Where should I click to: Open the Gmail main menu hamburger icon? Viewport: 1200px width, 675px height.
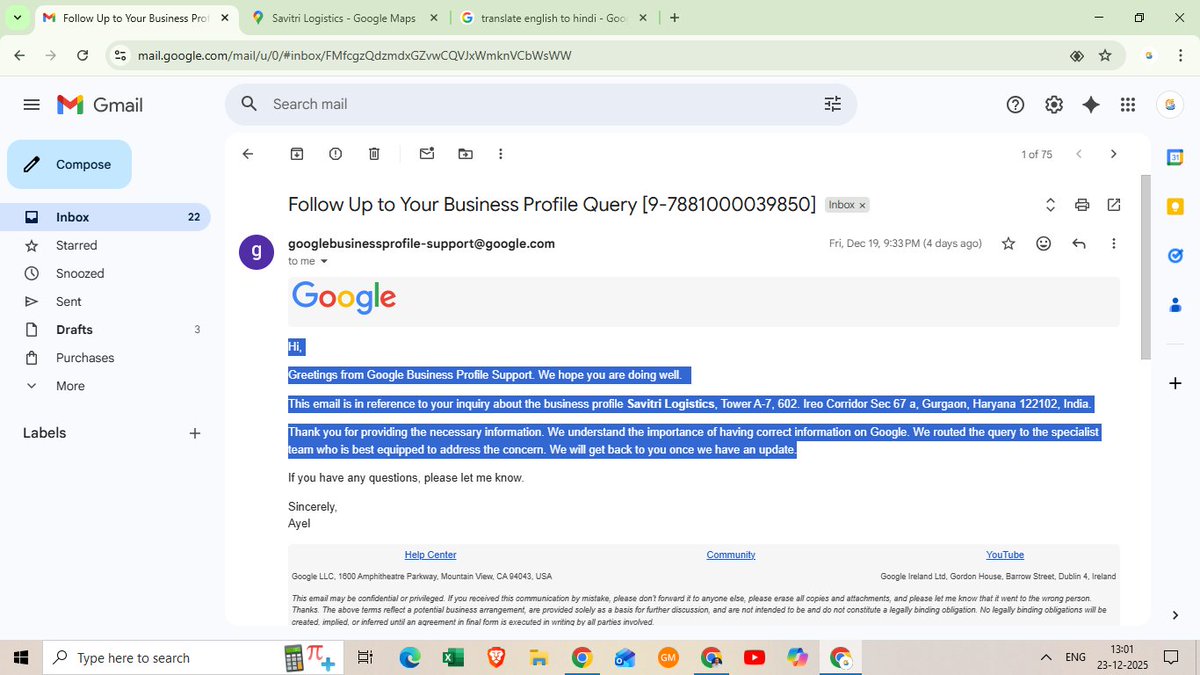[x=31, y=105]
